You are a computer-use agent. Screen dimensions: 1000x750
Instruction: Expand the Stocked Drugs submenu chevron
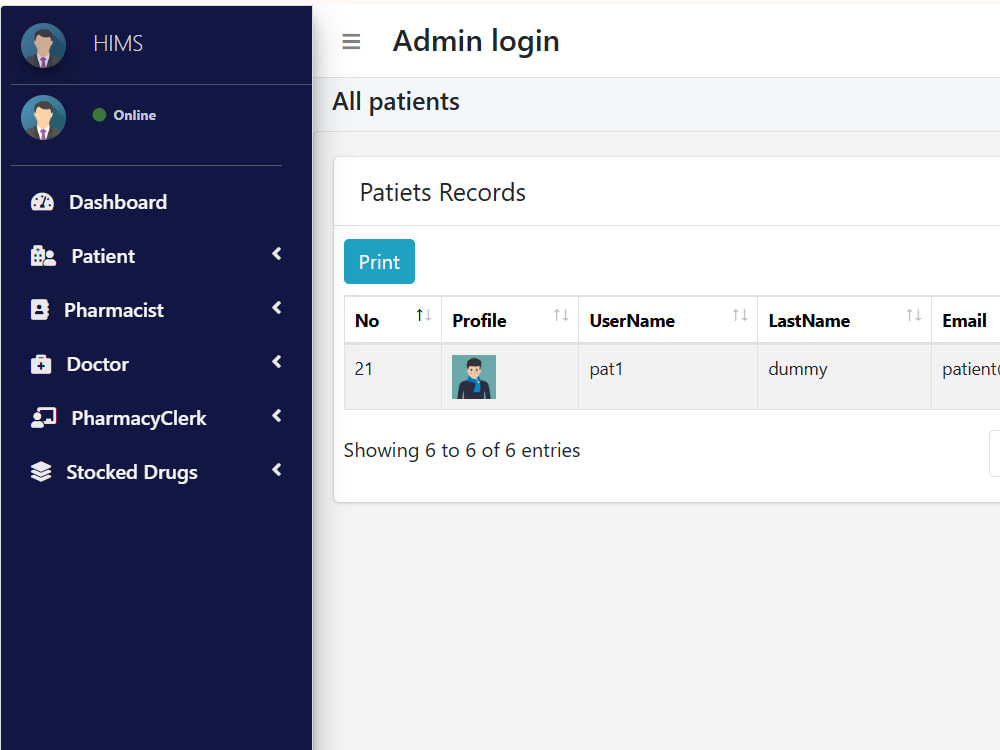click(x=277, y=470)
